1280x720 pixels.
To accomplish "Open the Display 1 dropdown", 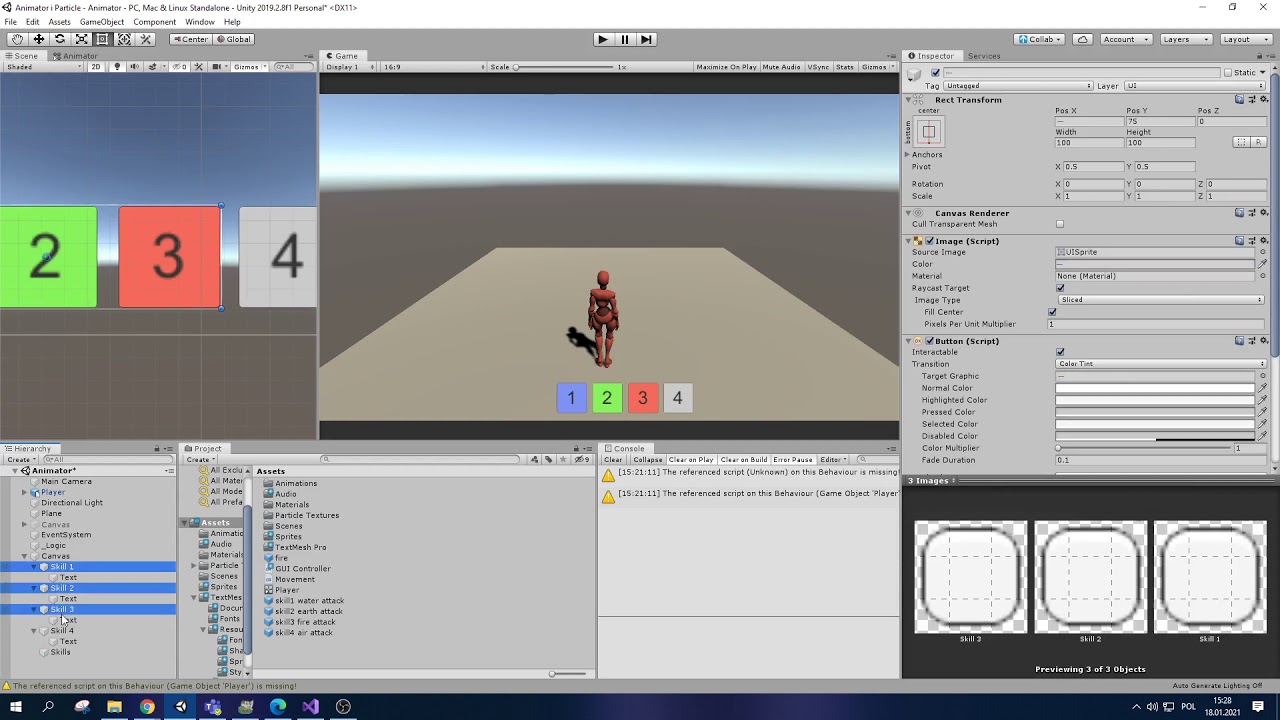I will pyautogui.click(x=350, y=67).
